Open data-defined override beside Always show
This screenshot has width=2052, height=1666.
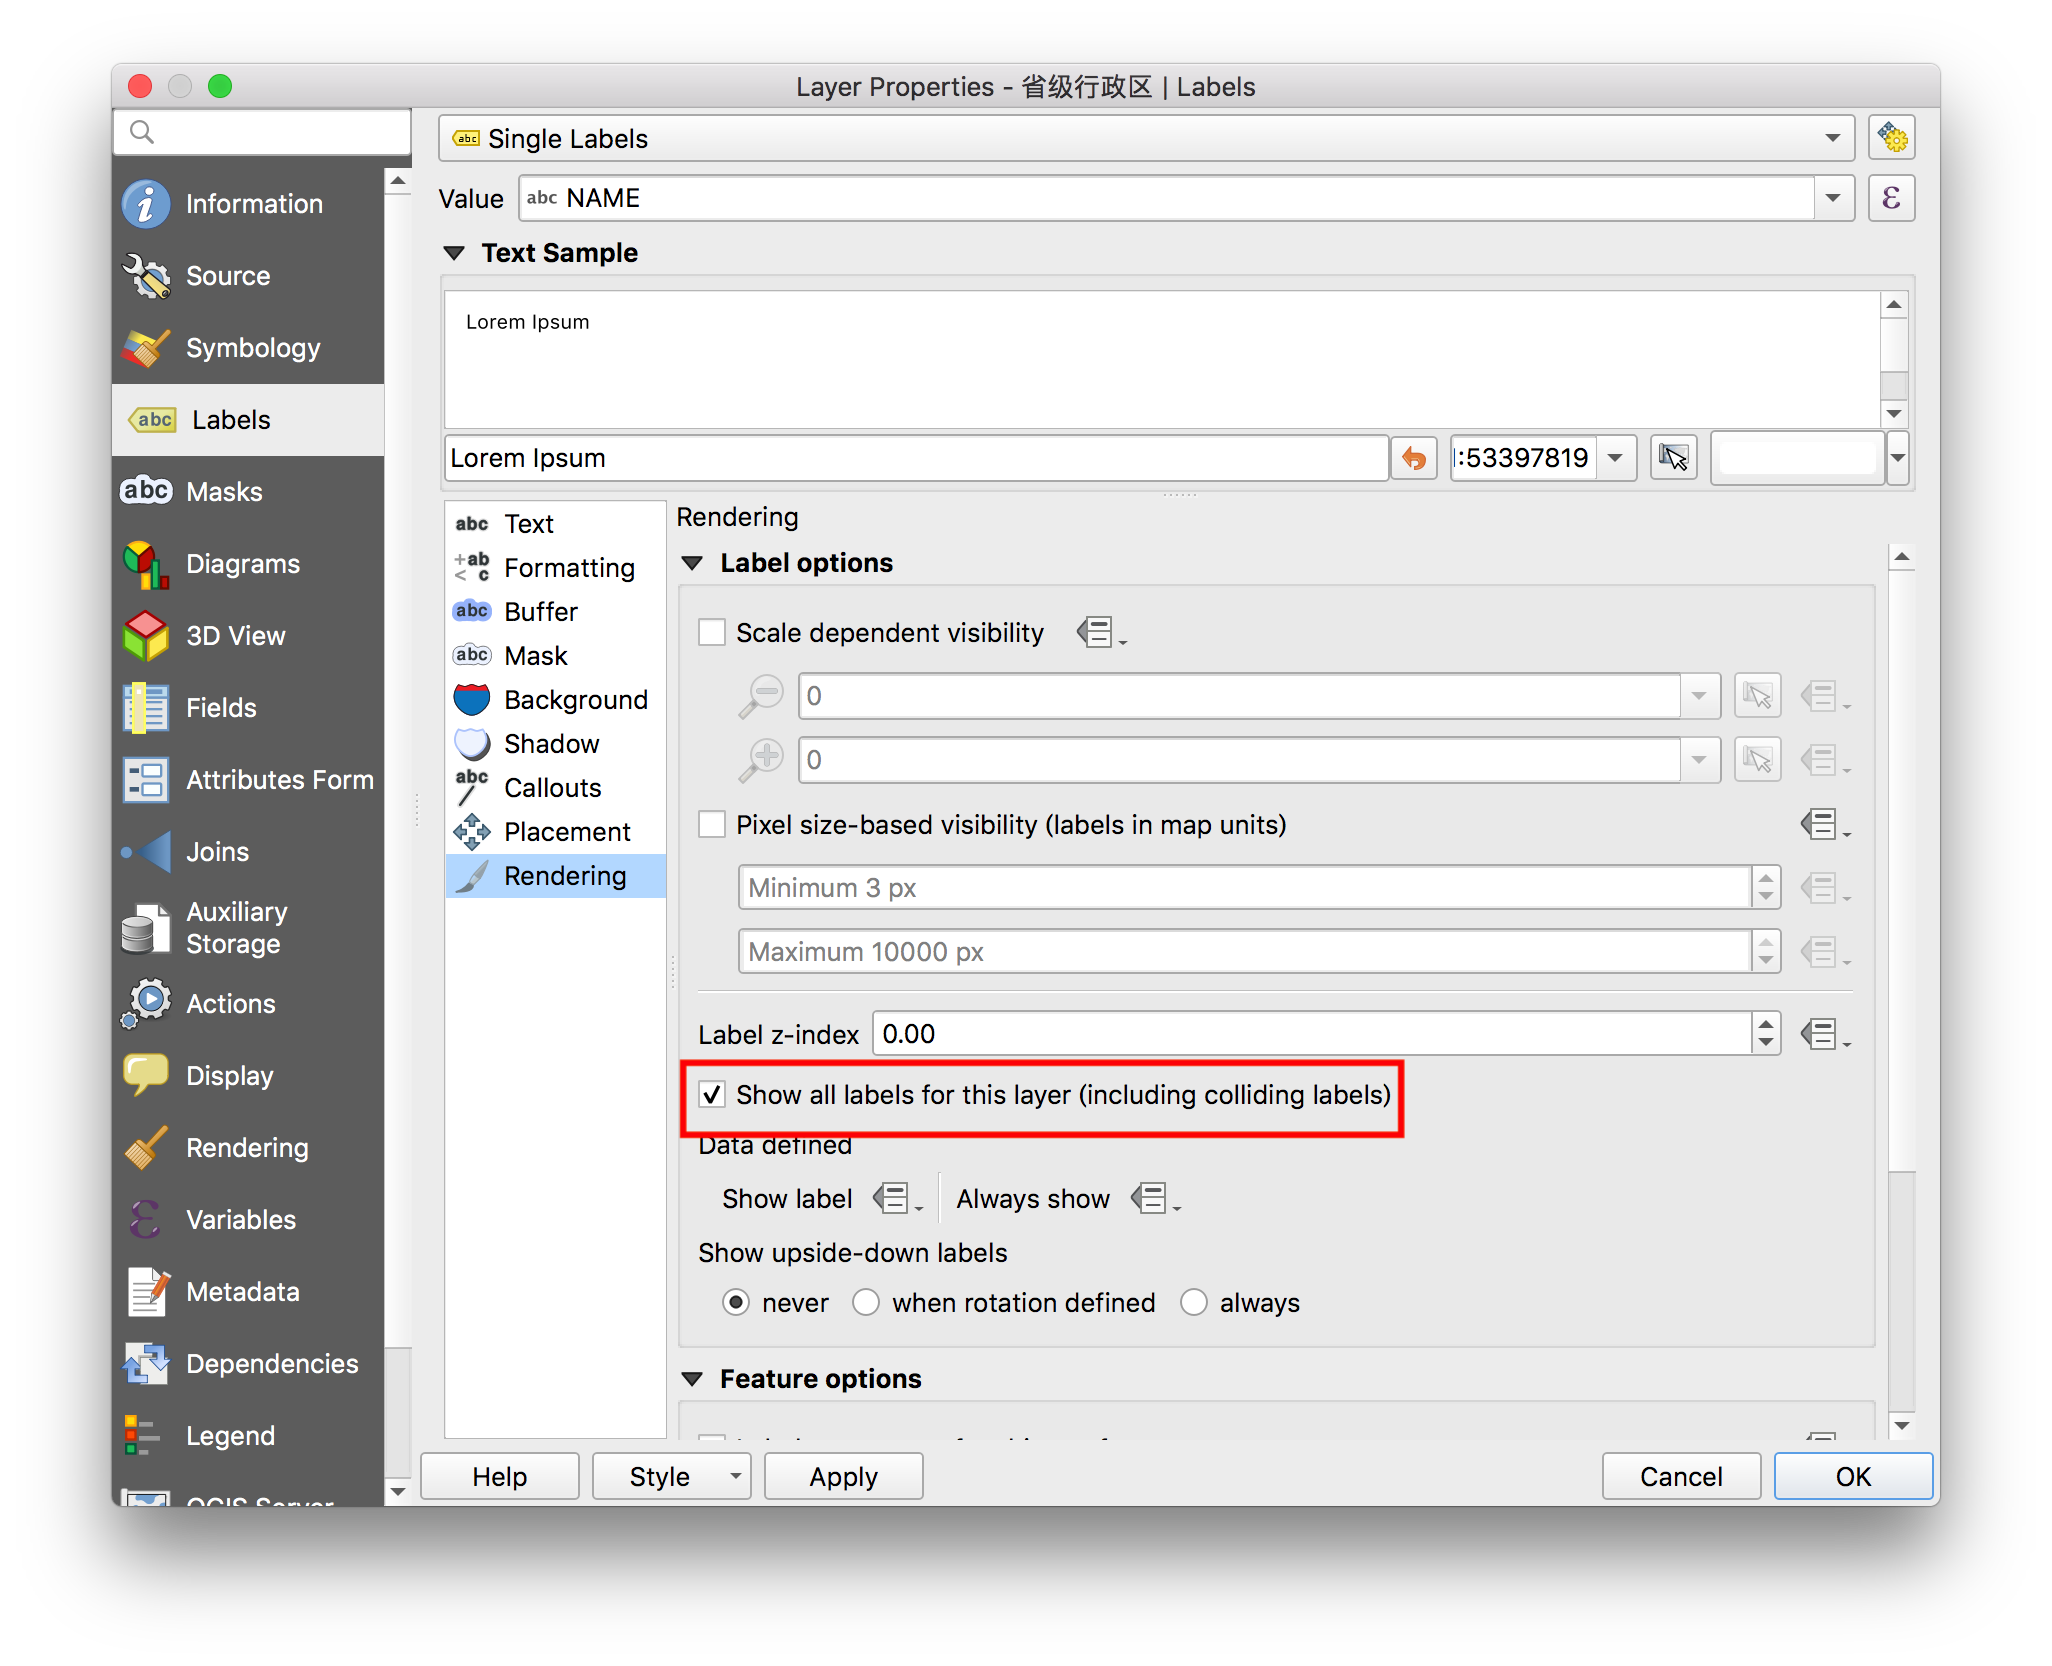[1151, 1198]
